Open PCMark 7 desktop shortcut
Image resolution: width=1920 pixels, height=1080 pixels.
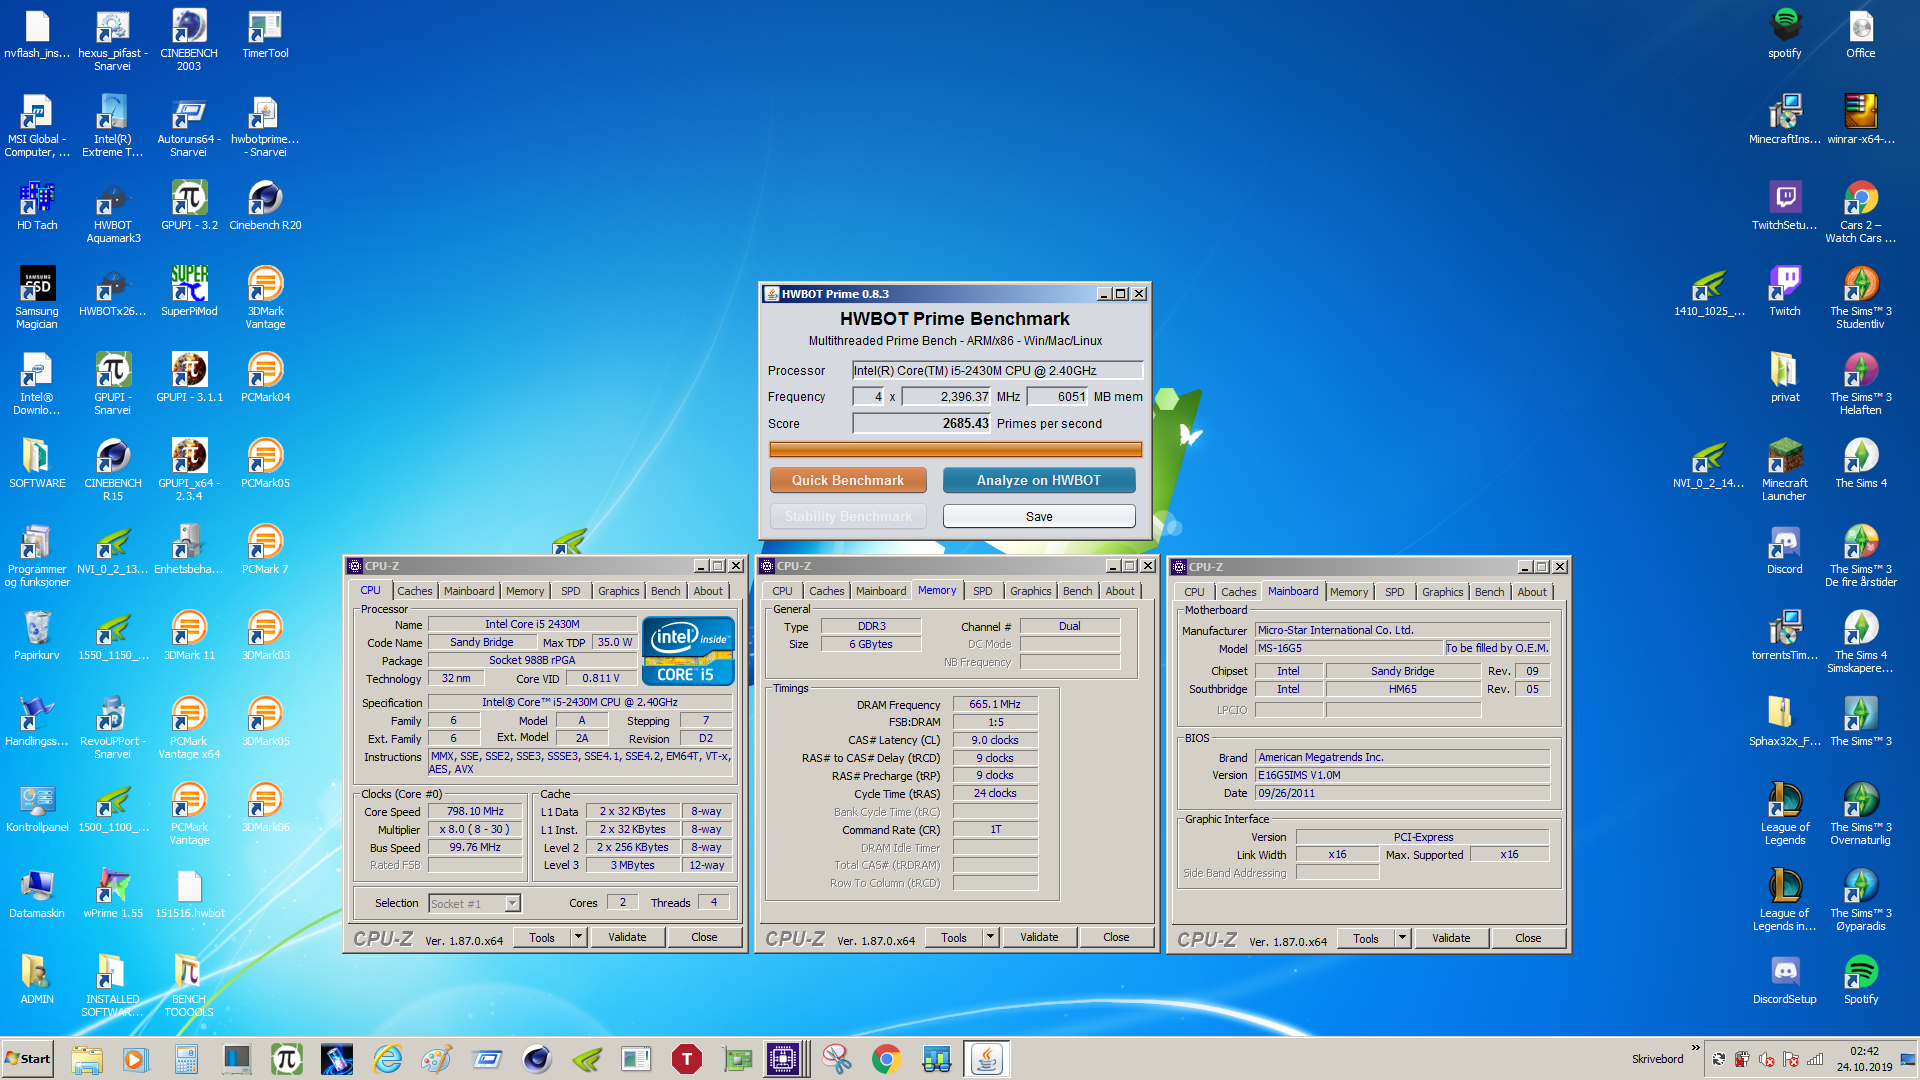[x=265, y=550]
